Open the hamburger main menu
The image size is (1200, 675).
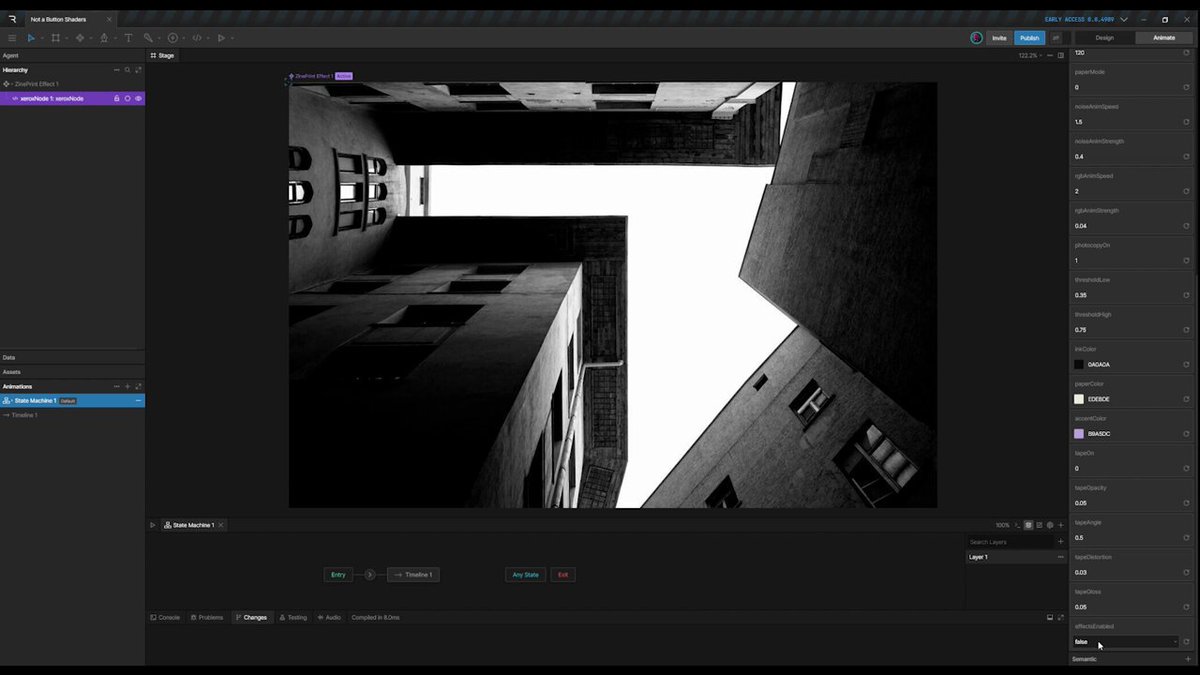[x=12, y=38]
